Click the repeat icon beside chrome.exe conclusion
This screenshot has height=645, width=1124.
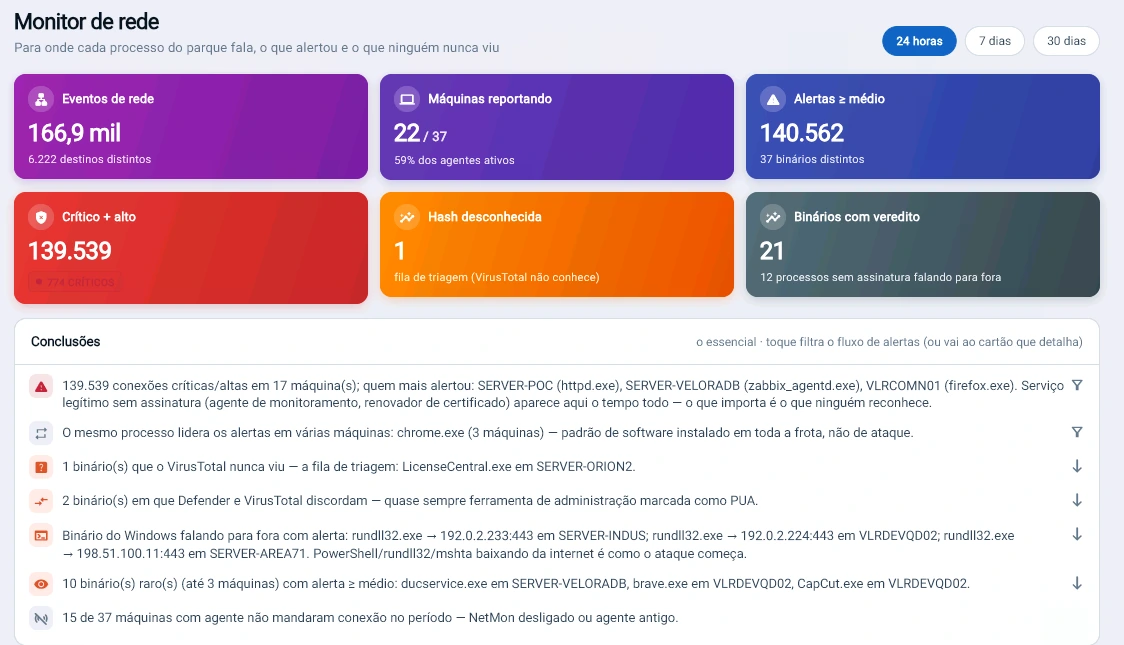point(41,433)
